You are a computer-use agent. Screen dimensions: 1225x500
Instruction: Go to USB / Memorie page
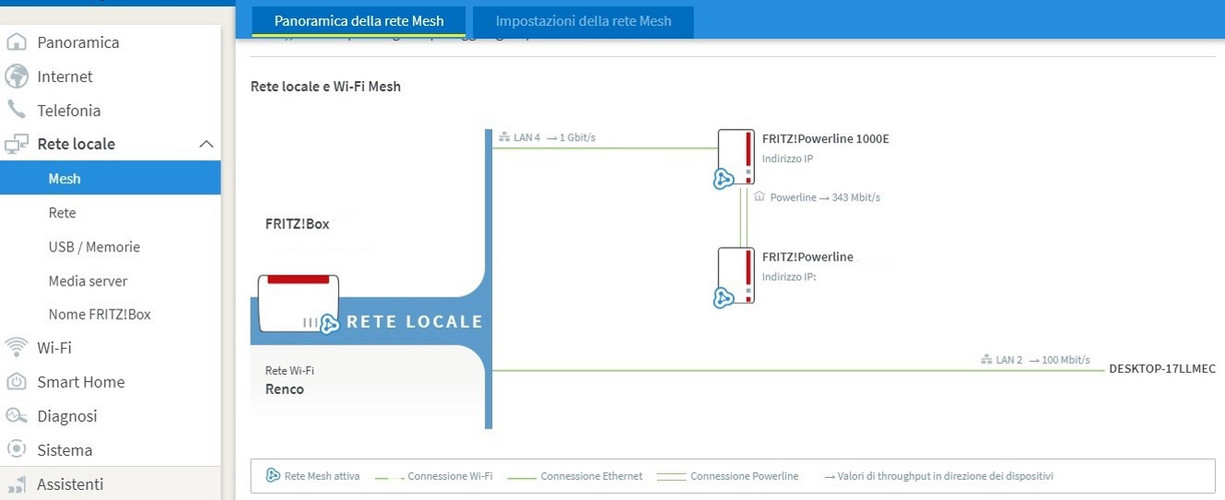[x=94, y=247]
